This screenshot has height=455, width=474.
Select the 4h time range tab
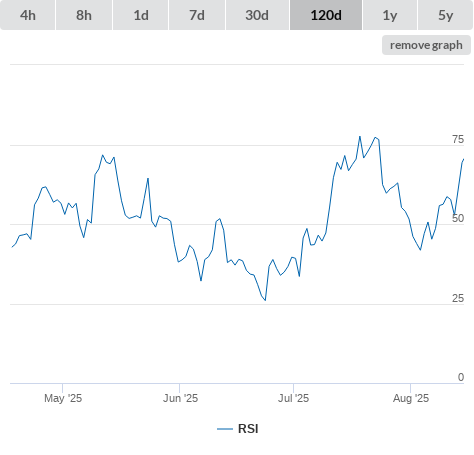28,15
